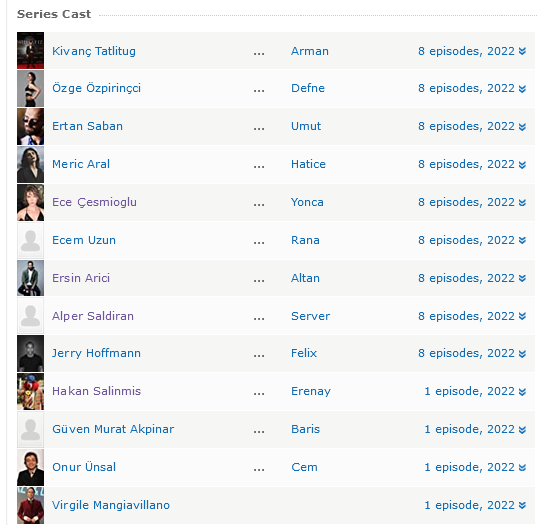Image resolution: width=545 pixels, height=525 pixels.
Task: Click Güven Murat Akpinar's default silhouette icon
Action: 31,429
